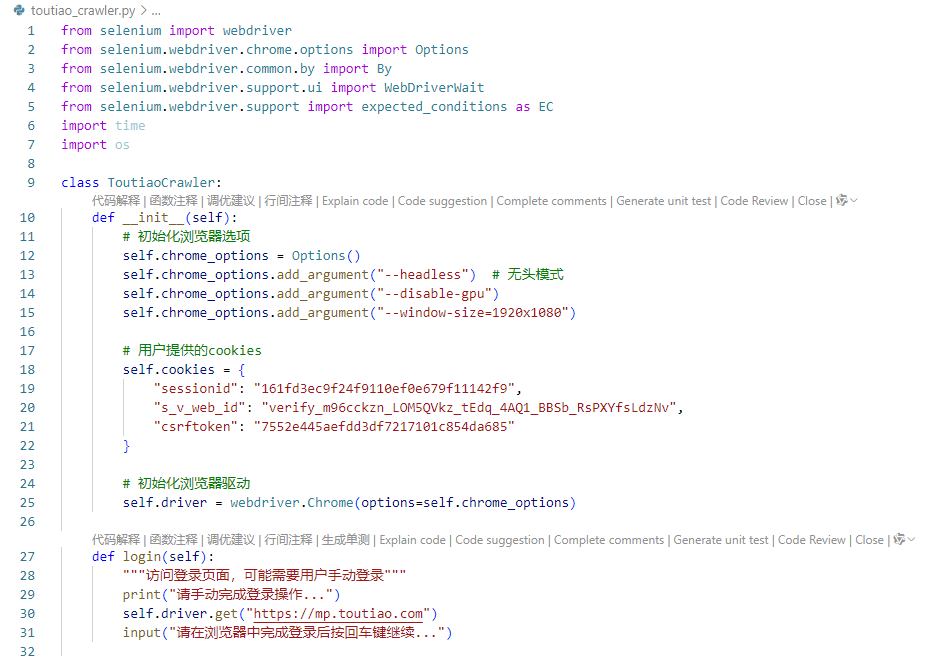Click Code Review above def __init__
Viewport: 939px width, 656px height.
[x=754, y=201]
